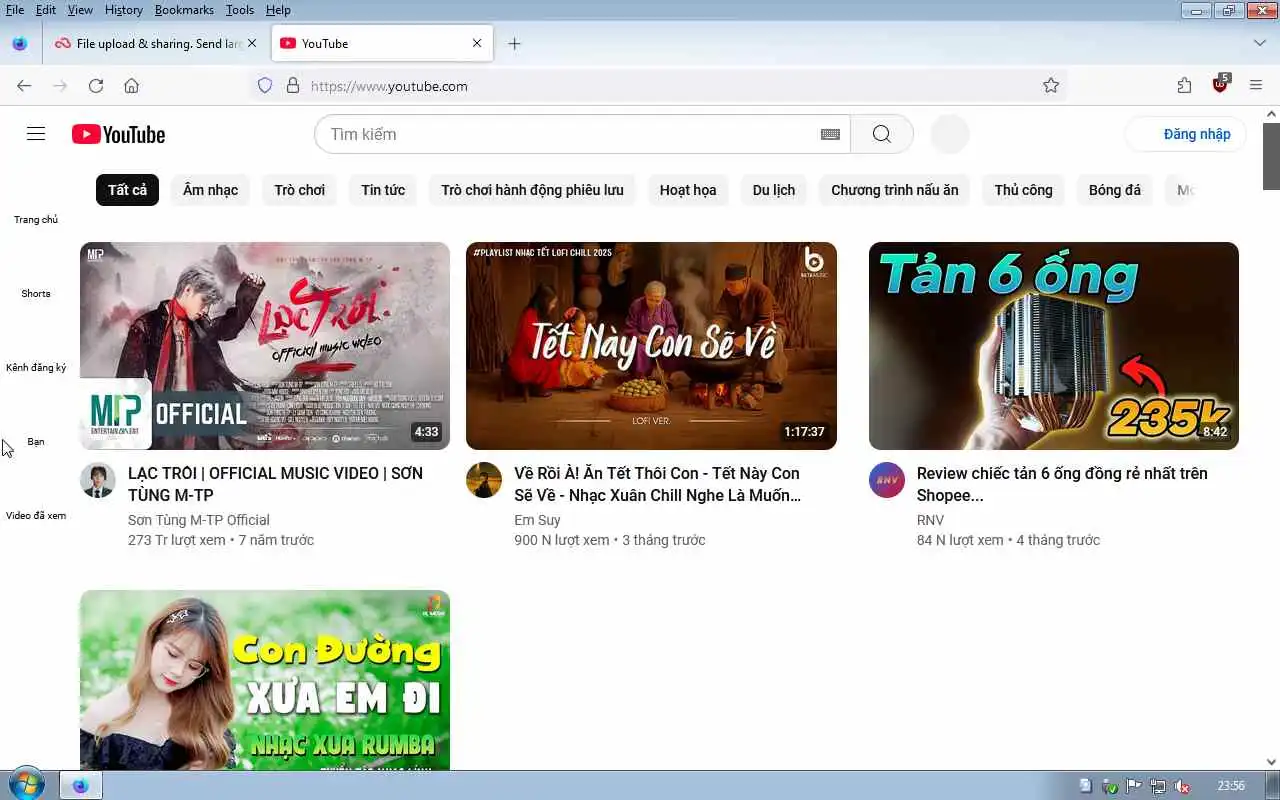Click the Đăng nhập sign-in button
Image resolution: width=1280 pixels, height=800 pixels.
[1186, 134]
